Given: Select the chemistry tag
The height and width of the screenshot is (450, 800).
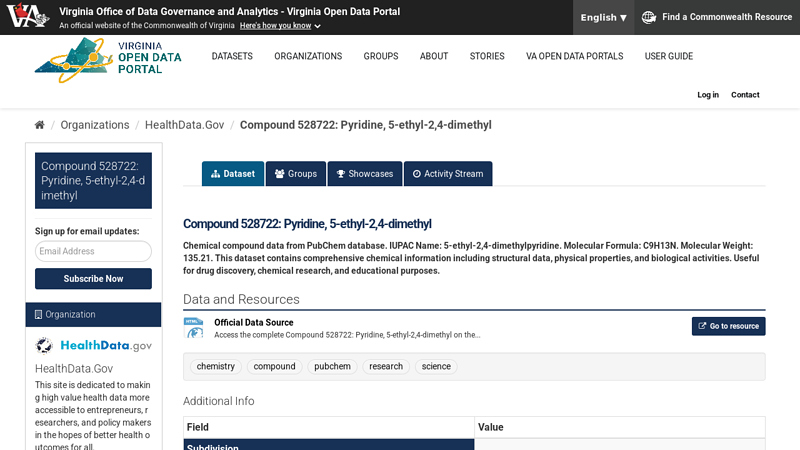Looking at the screenshot, I should [x=216, y=366].
